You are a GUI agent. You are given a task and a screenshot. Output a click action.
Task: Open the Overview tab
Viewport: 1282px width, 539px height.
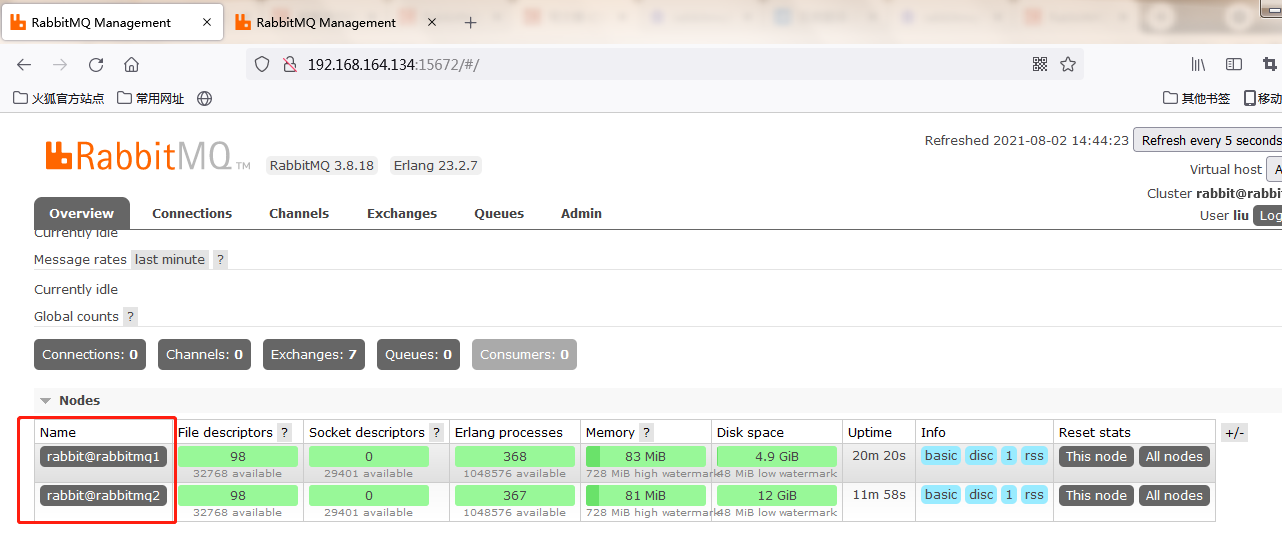pos(82,213)
